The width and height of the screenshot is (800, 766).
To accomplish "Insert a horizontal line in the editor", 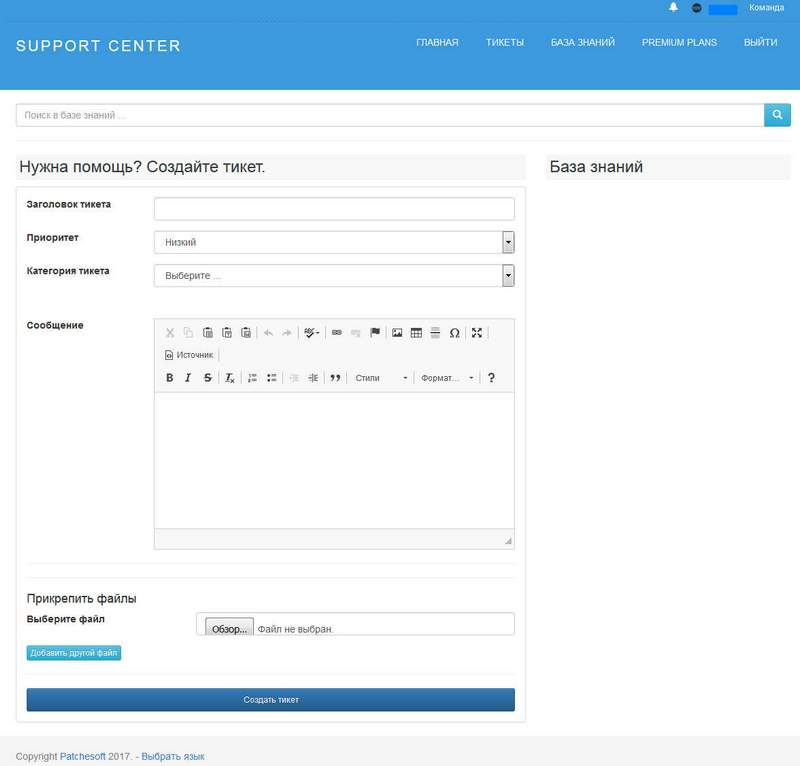I will click(x=435, y=333).
